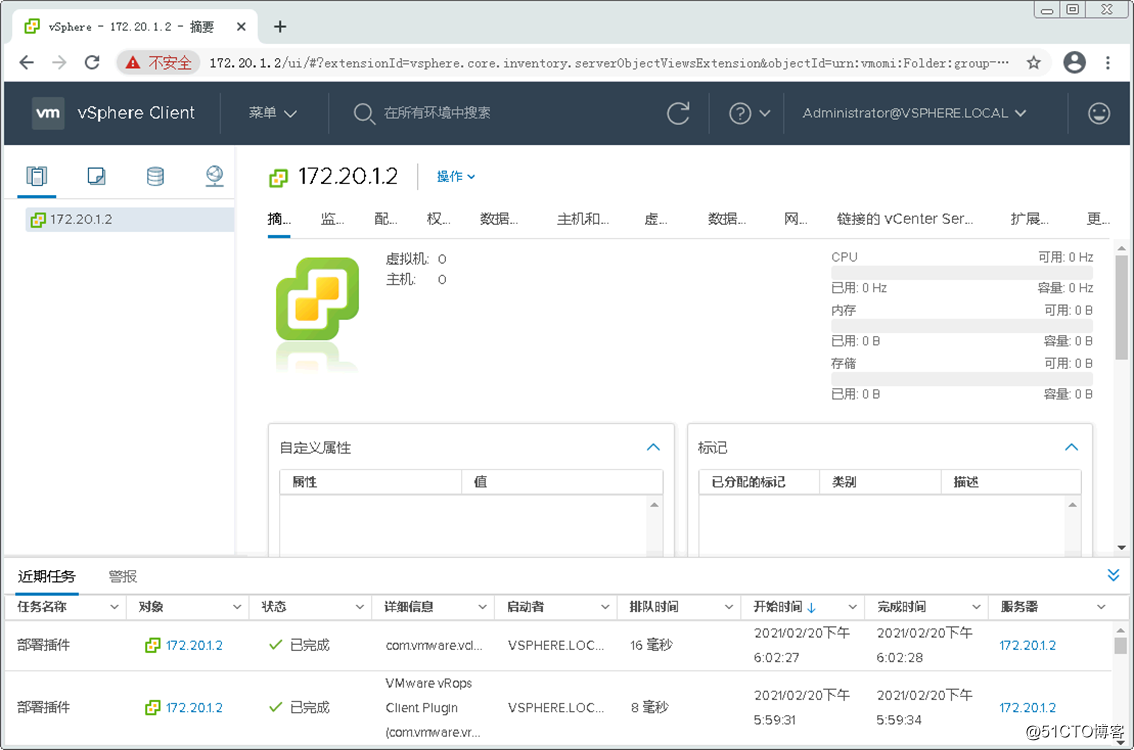Screen dimensions: 1134x750
Task: Open 172.20.1.2 object link in second task row
Action: click(194, 707)
